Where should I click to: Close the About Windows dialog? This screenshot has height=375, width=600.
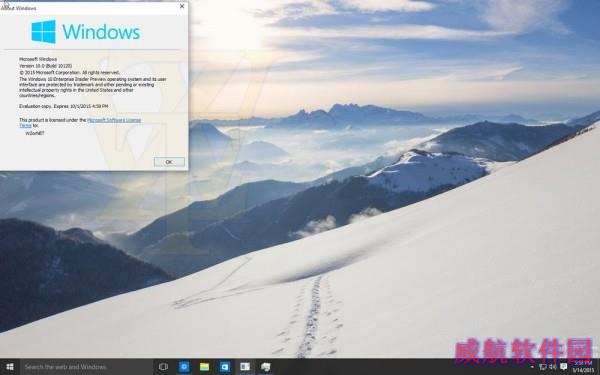click(x=182, y=6)
